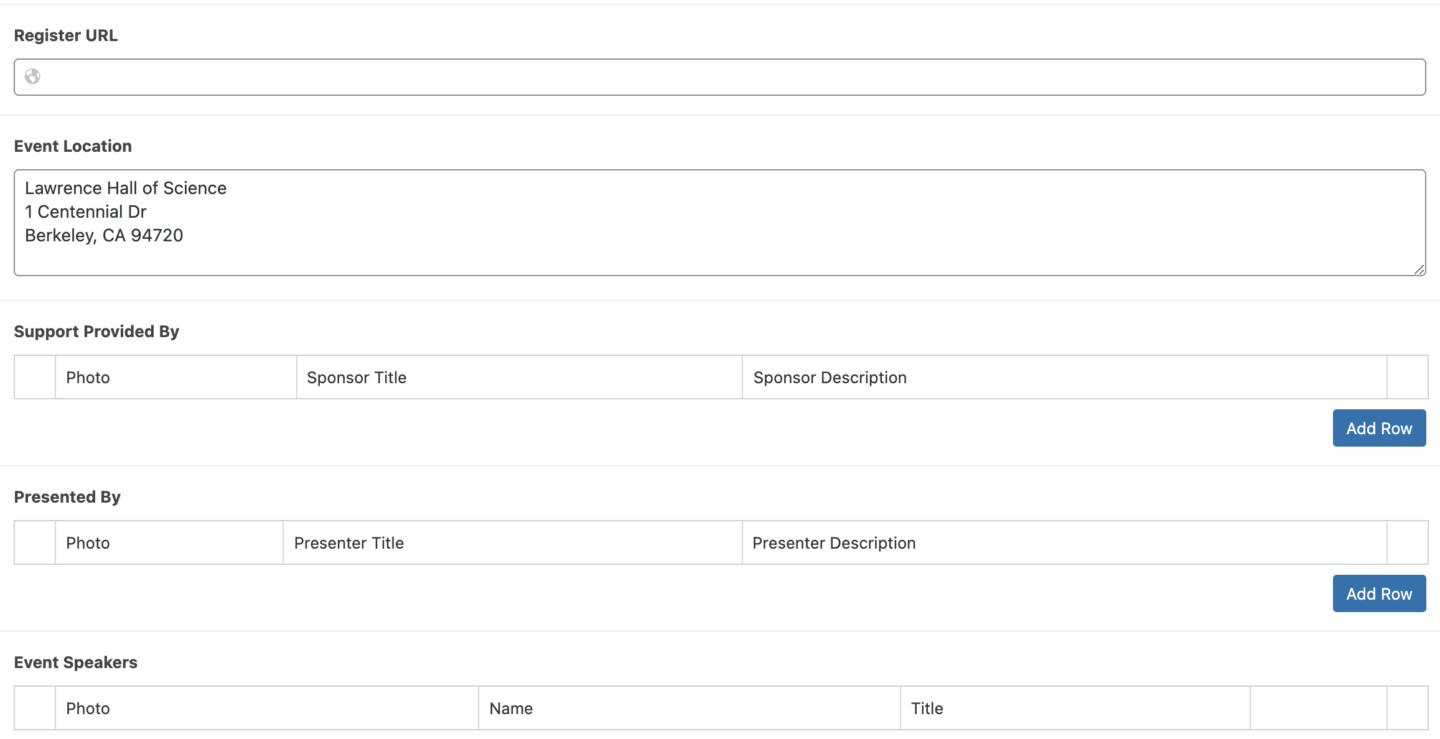Add a row to the Support Provided By table
The height and width of the screenshot is (739, 1440).
coord(1379,428)
